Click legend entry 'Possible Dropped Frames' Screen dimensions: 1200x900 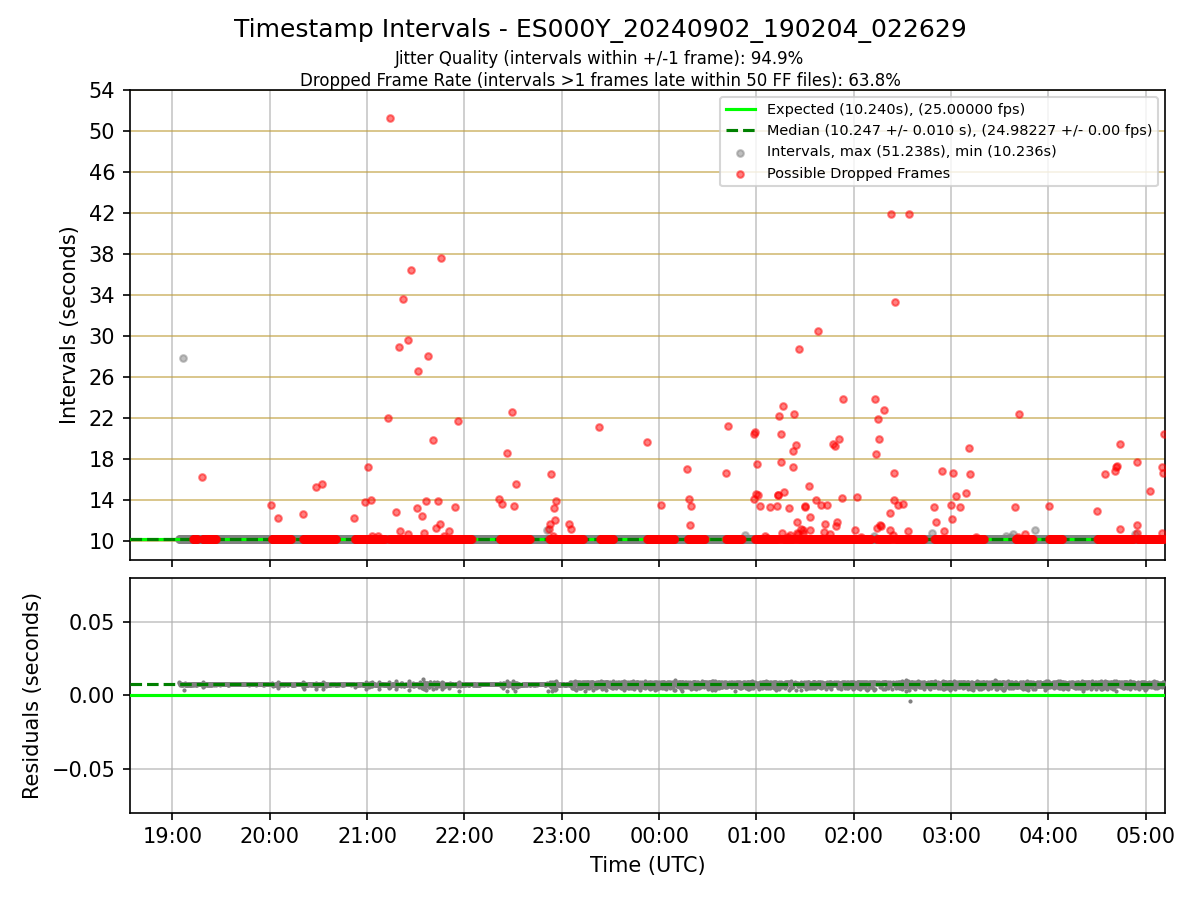pos(858,173)
